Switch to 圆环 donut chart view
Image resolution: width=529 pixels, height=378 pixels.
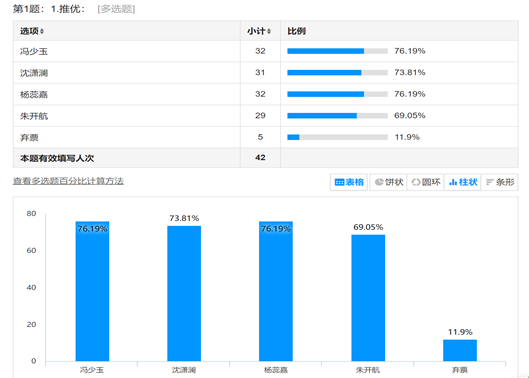coord(426,182)
